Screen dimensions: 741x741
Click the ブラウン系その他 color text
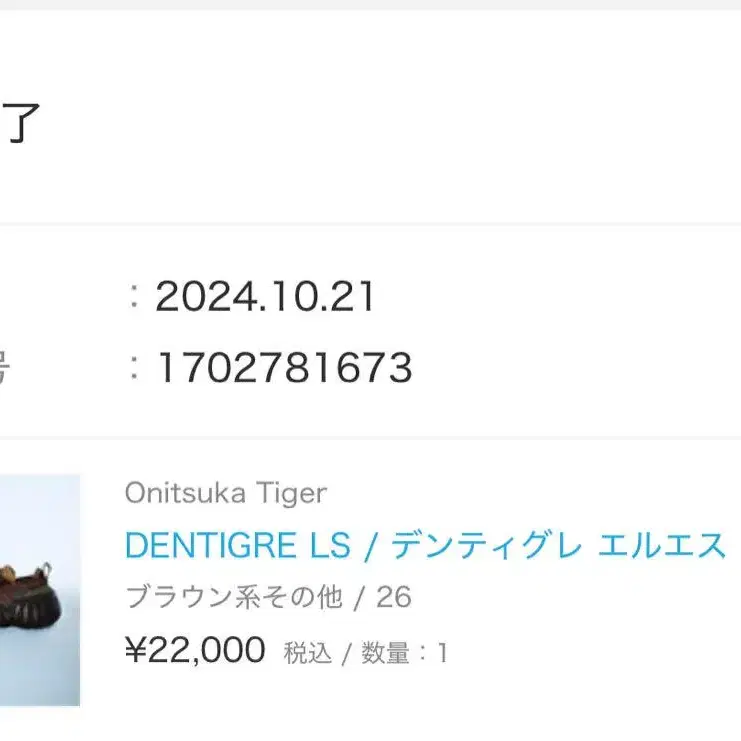coord(233,598)
